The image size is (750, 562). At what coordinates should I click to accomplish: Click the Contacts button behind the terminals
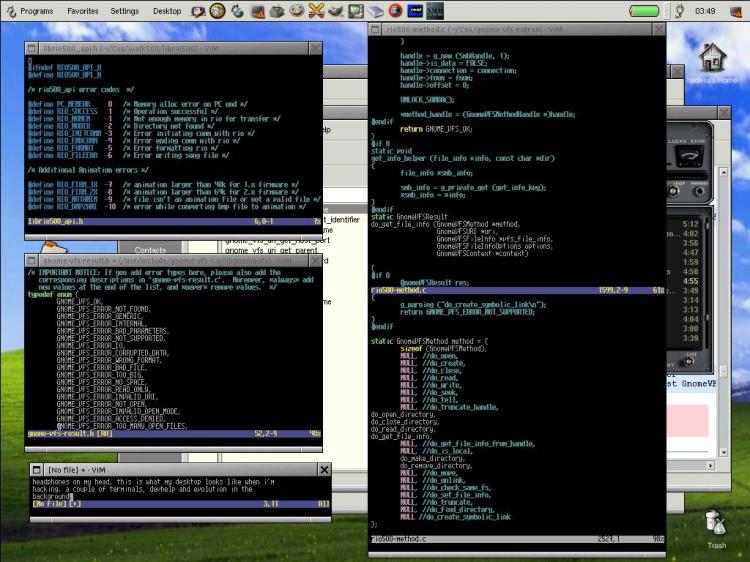pyautogui.click(x=150, y=249)
